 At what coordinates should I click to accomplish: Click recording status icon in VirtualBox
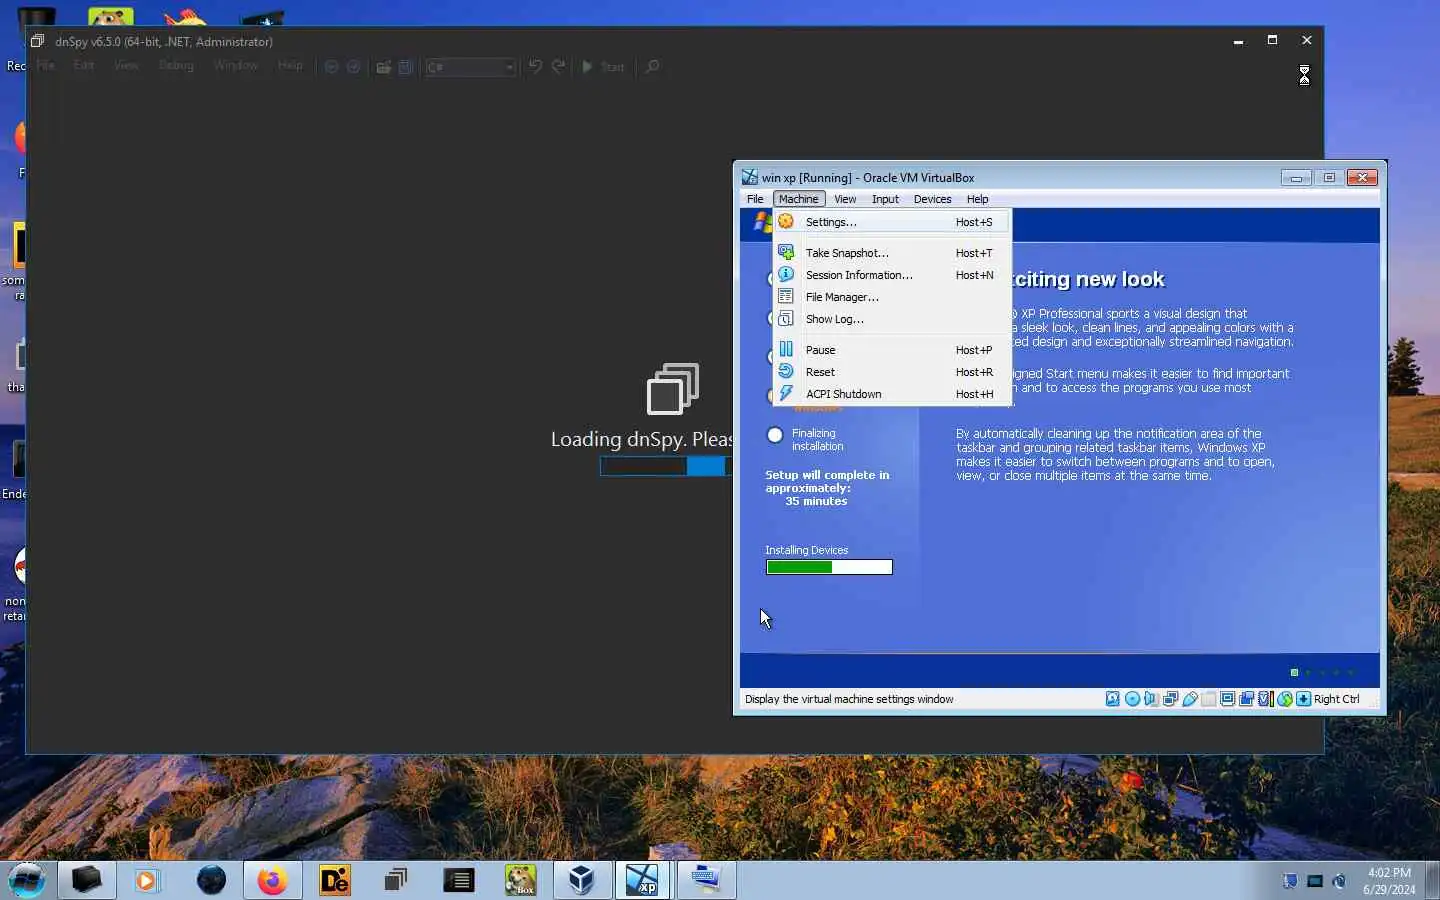coord(1246,699)
